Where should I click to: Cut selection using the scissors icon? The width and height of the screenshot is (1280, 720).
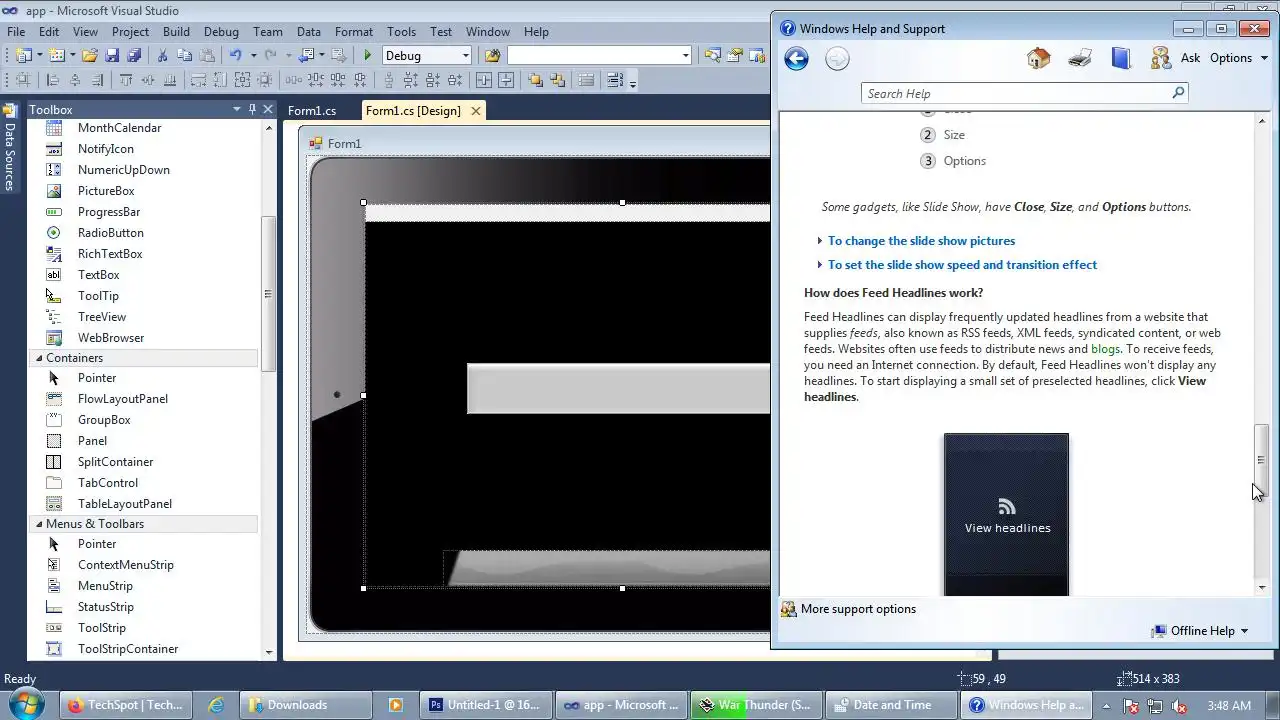(163, 55)
